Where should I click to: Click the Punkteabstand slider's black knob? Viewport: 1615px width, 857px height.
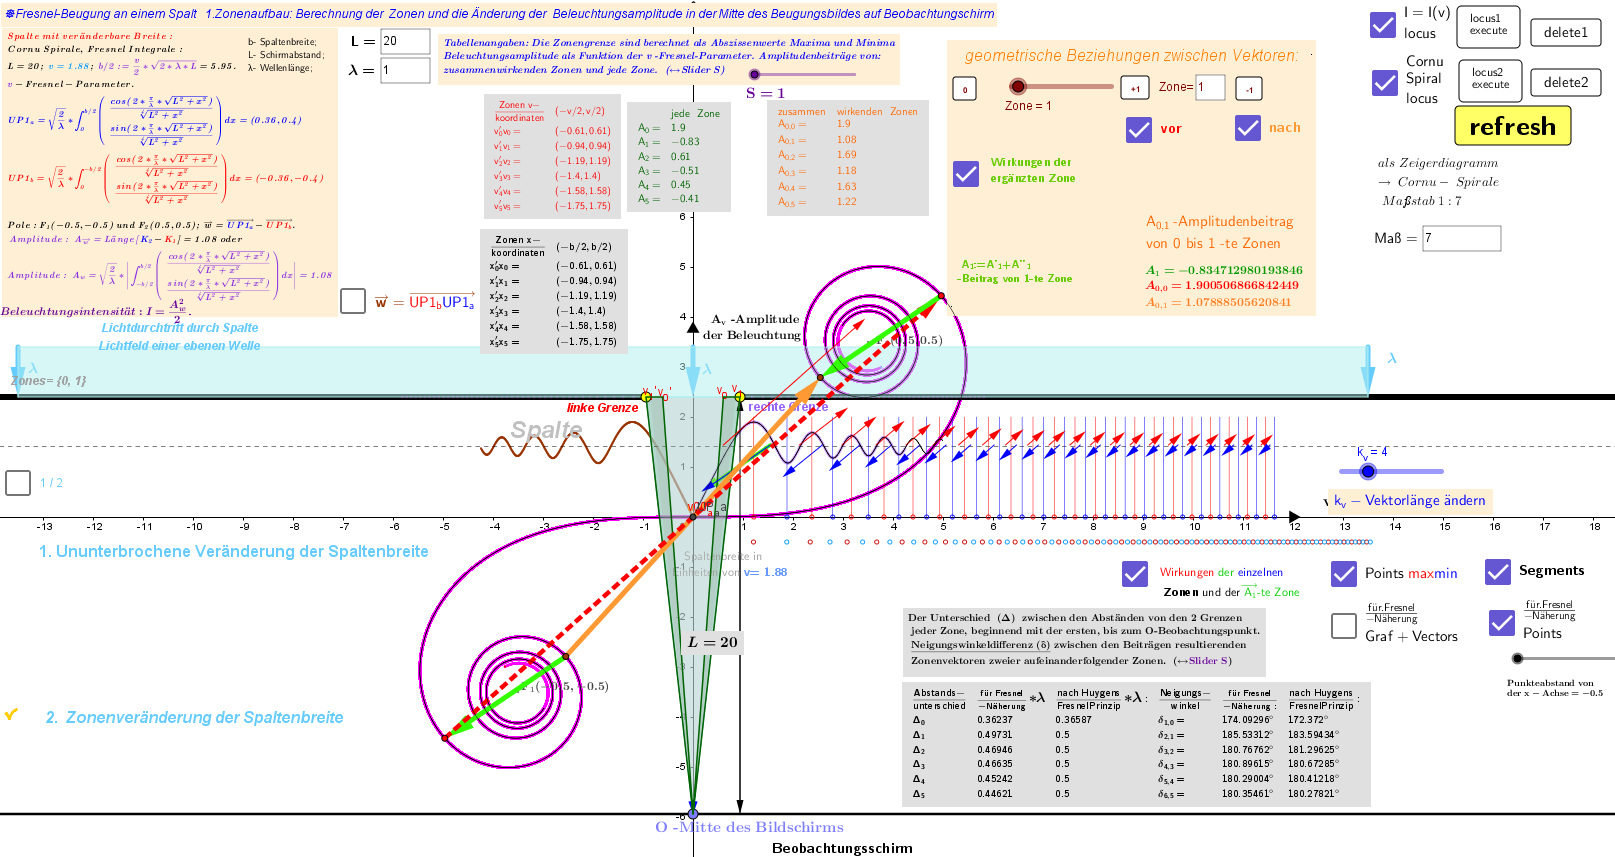coord(1518,658)
